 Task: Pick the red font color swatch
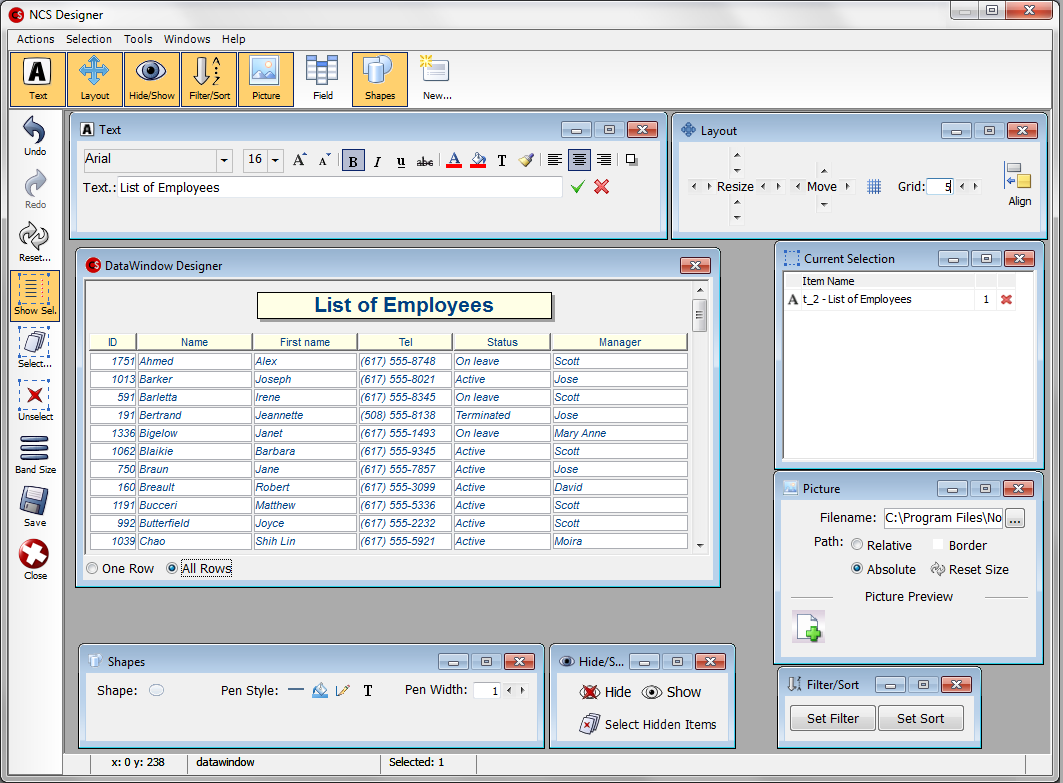pyautogui.click(x=453, y=161)
